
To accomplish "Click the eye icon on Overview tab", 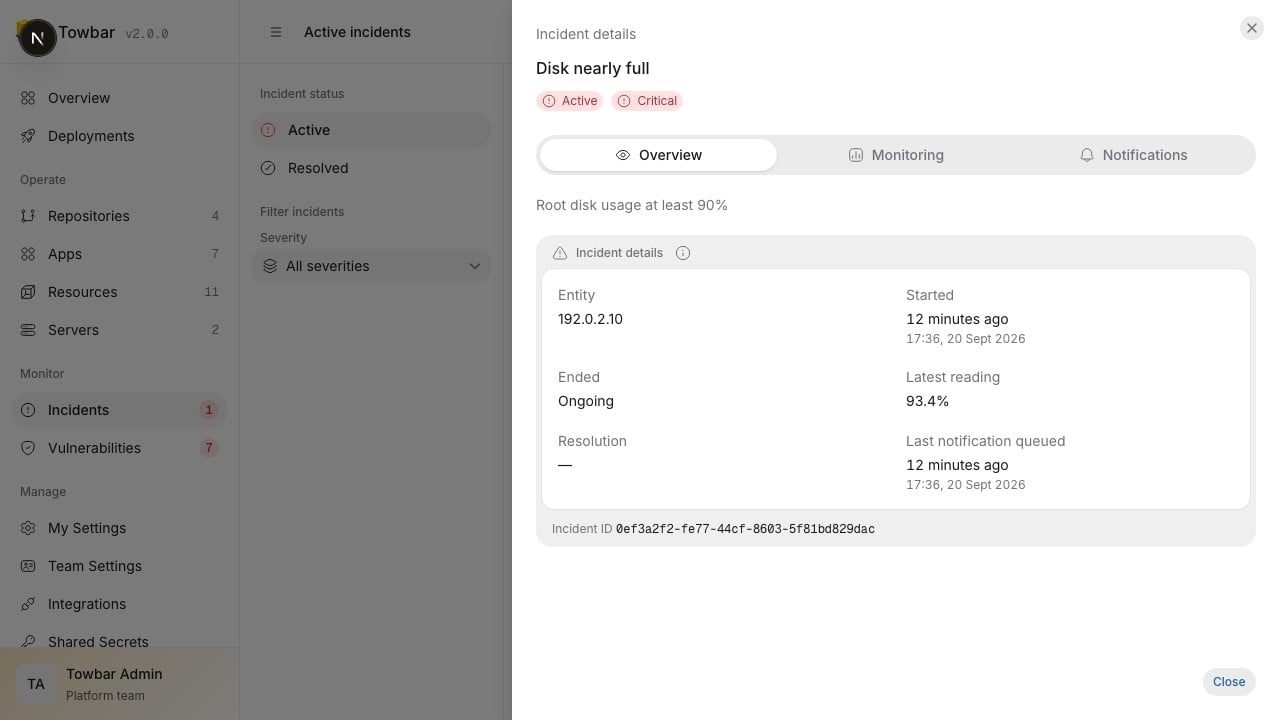I will click(623, 155).
